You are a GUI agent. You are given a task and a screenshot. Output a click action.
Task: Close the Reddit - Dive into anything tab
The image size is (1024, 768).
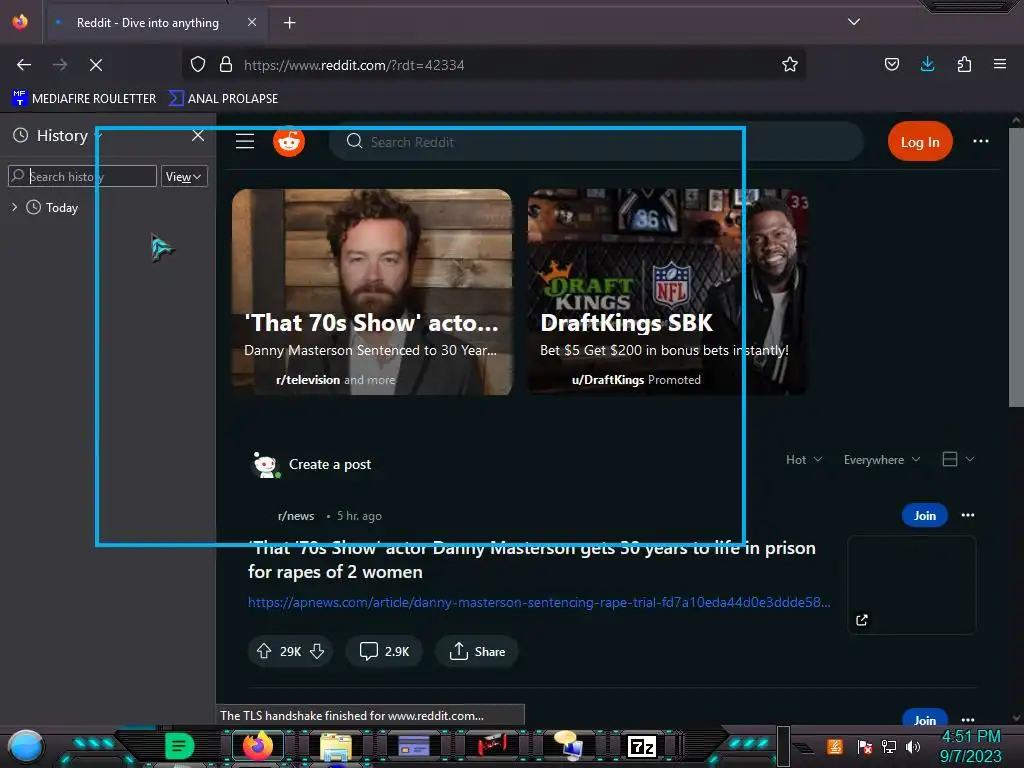252,22
